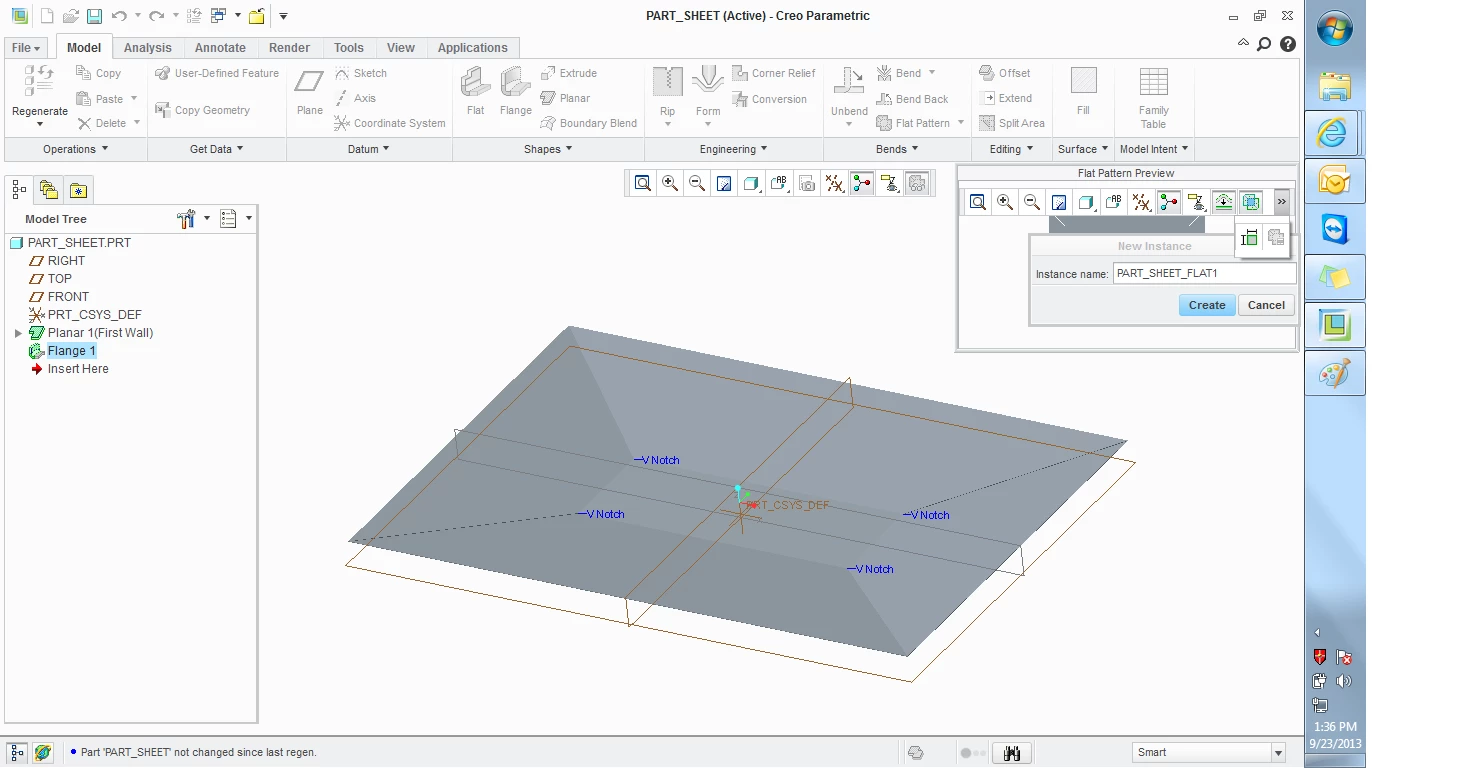Click Create in New Instance dialog
The width and height of the screenshot is (1460, 768).
(1207, 305)
